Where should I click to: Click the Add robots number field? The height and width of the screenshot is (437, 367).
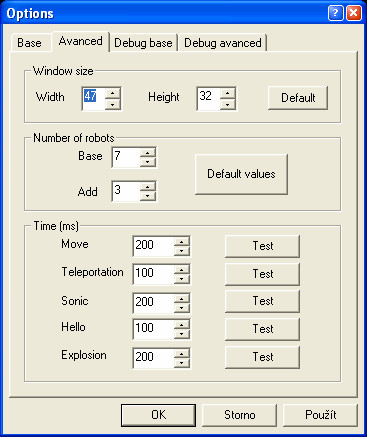(126, 191)
